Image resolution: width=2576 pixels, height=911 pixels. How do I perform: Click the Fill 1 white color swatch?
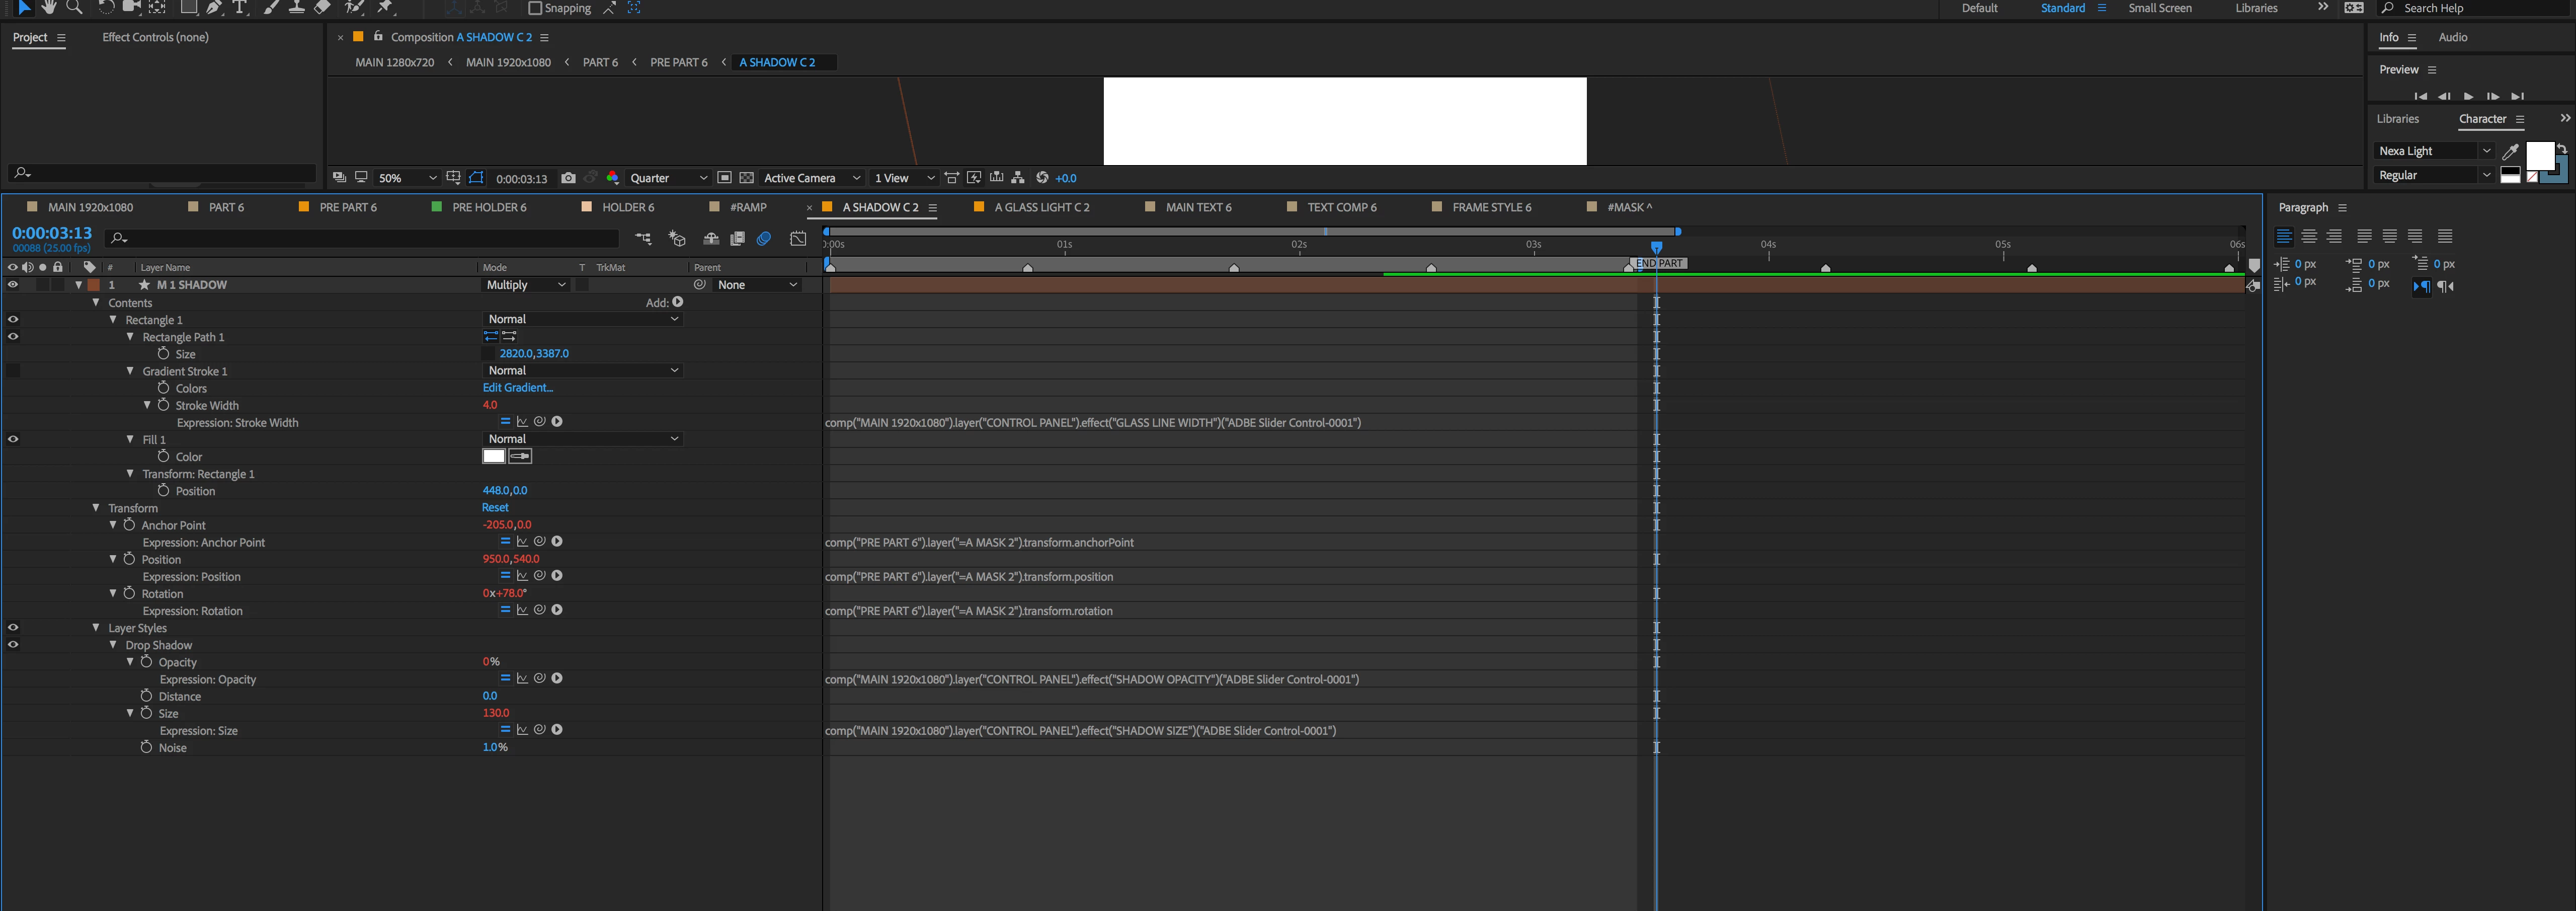click(x=493, y=456)
